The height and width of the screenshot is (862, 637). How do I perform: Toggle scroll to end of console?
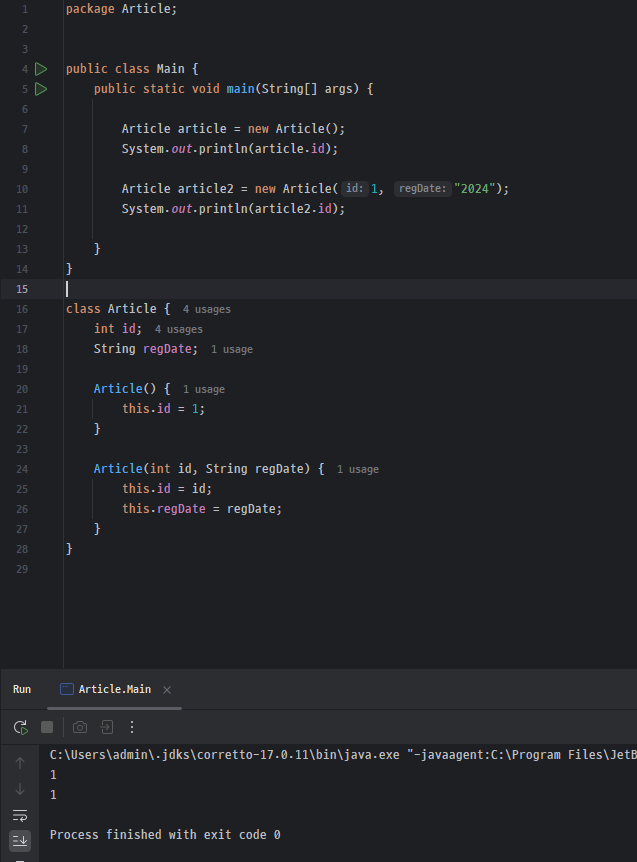(20, 841)
